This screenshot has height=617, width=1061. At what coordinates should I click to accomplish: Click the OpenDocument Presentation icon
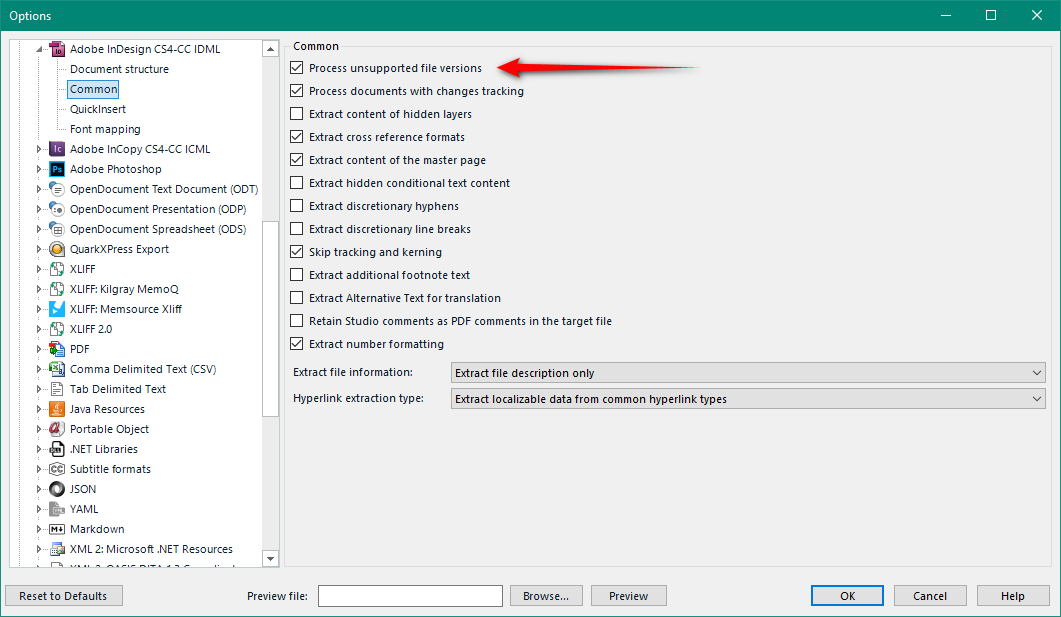pyautogui.click(x=58, y=209)
